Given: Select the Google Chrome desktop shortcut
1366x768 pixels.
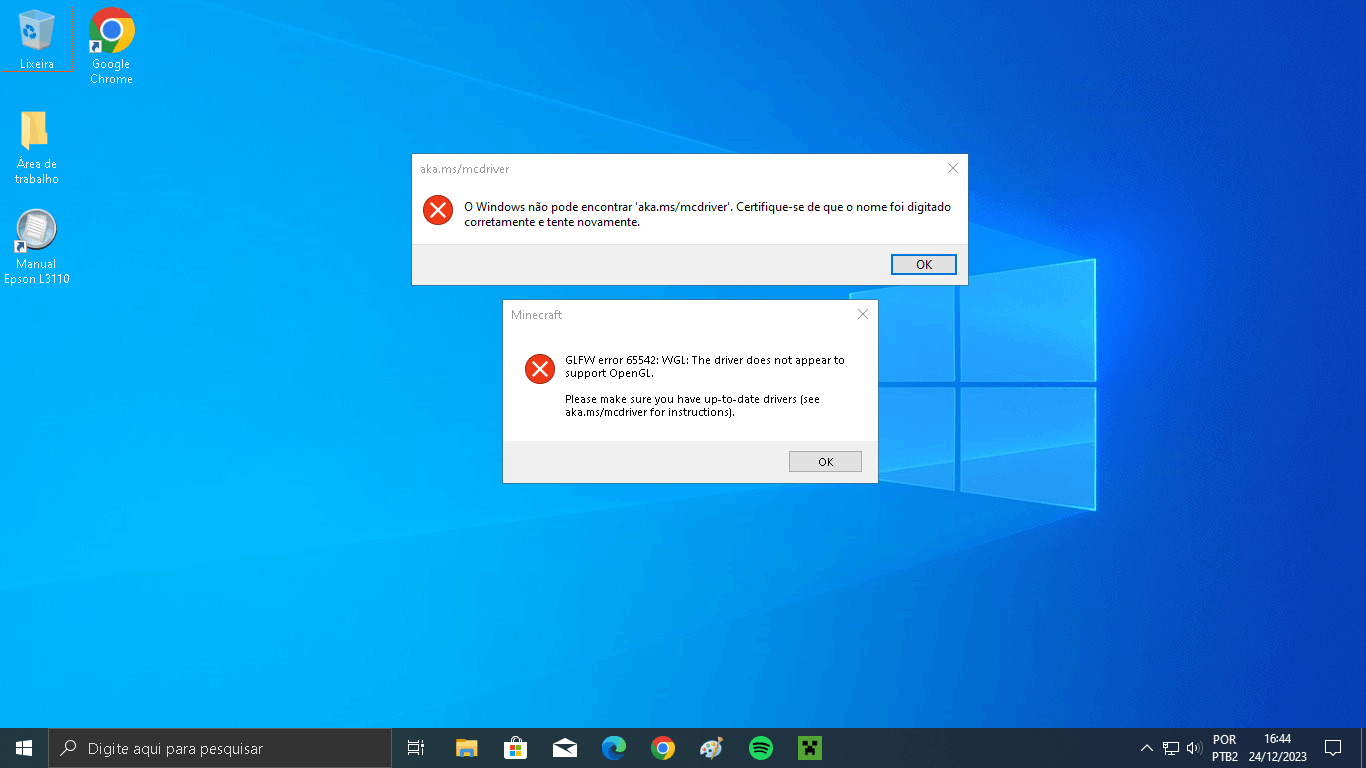Looking at the screenshot, I should (111, 46).
